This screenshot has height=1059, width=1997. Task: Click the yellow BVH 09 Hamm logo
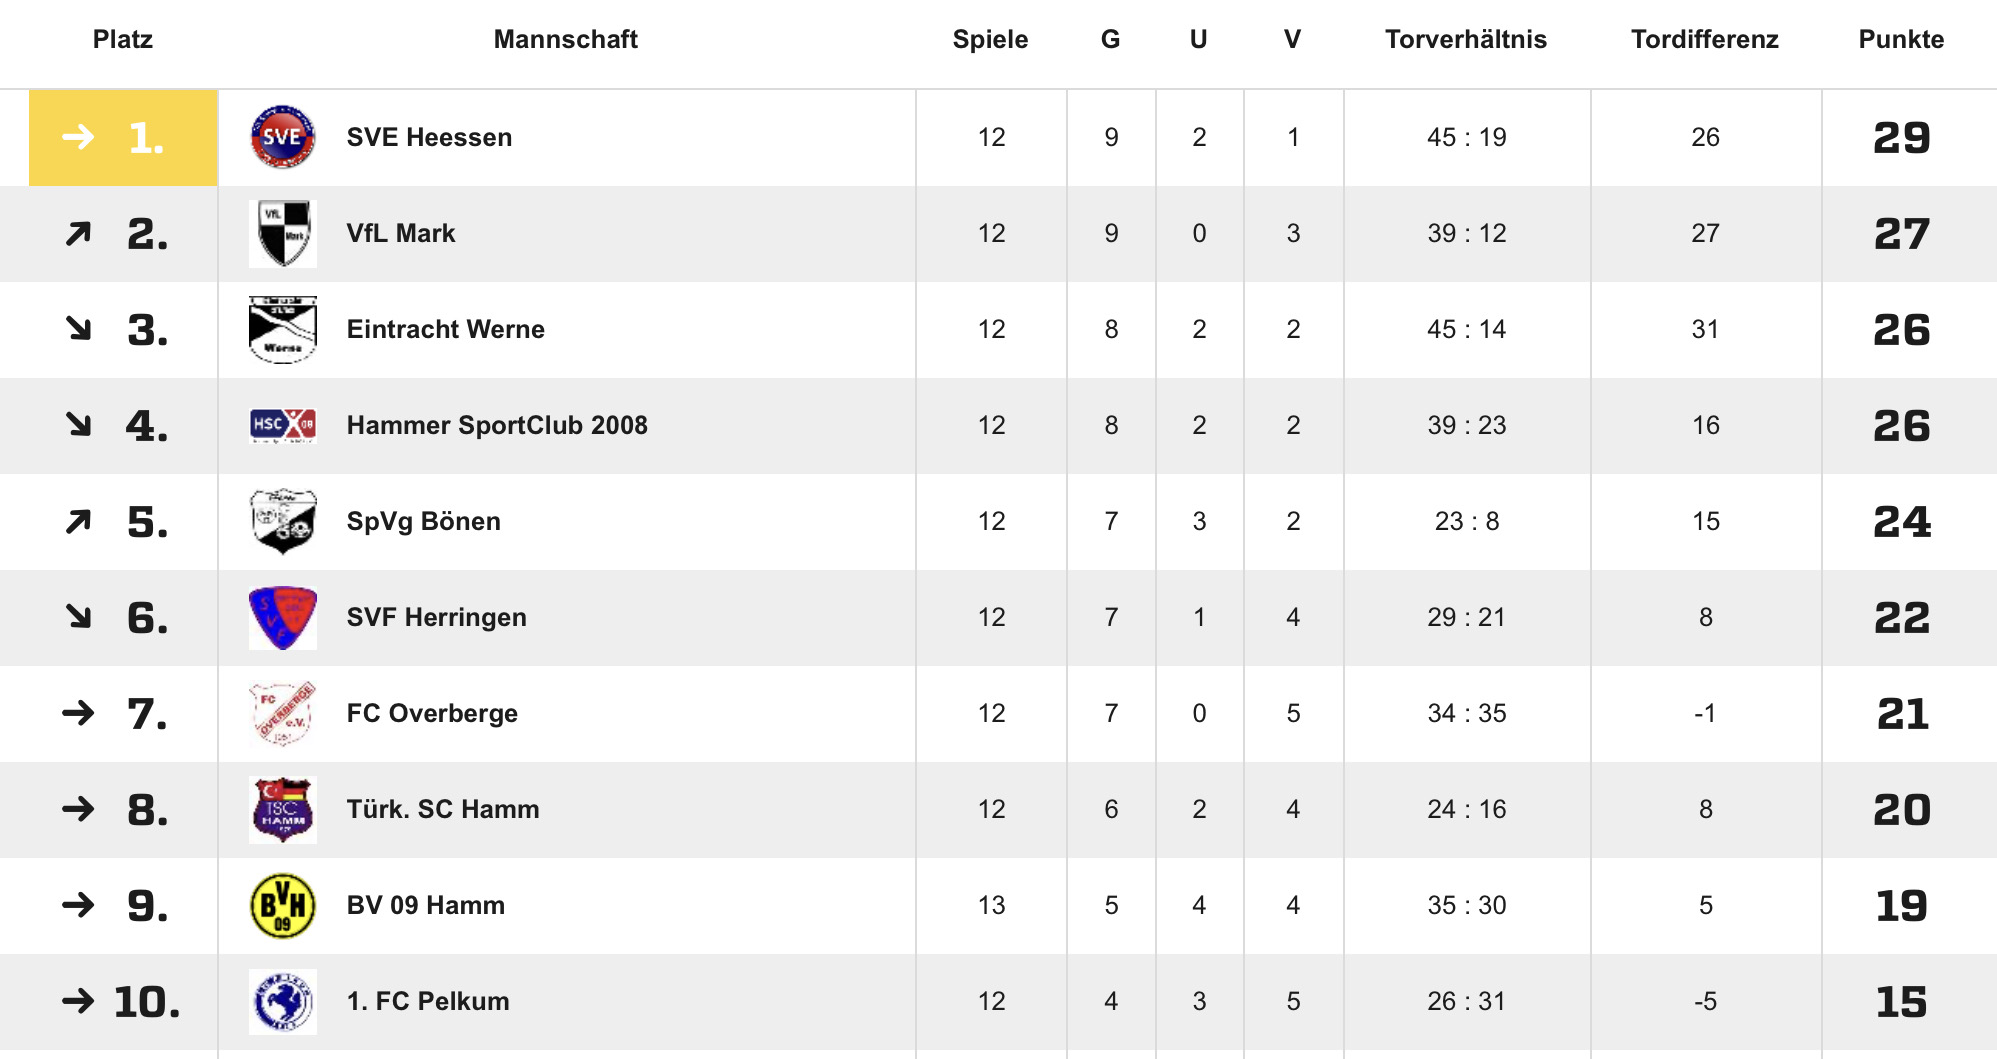coord(283,905)
